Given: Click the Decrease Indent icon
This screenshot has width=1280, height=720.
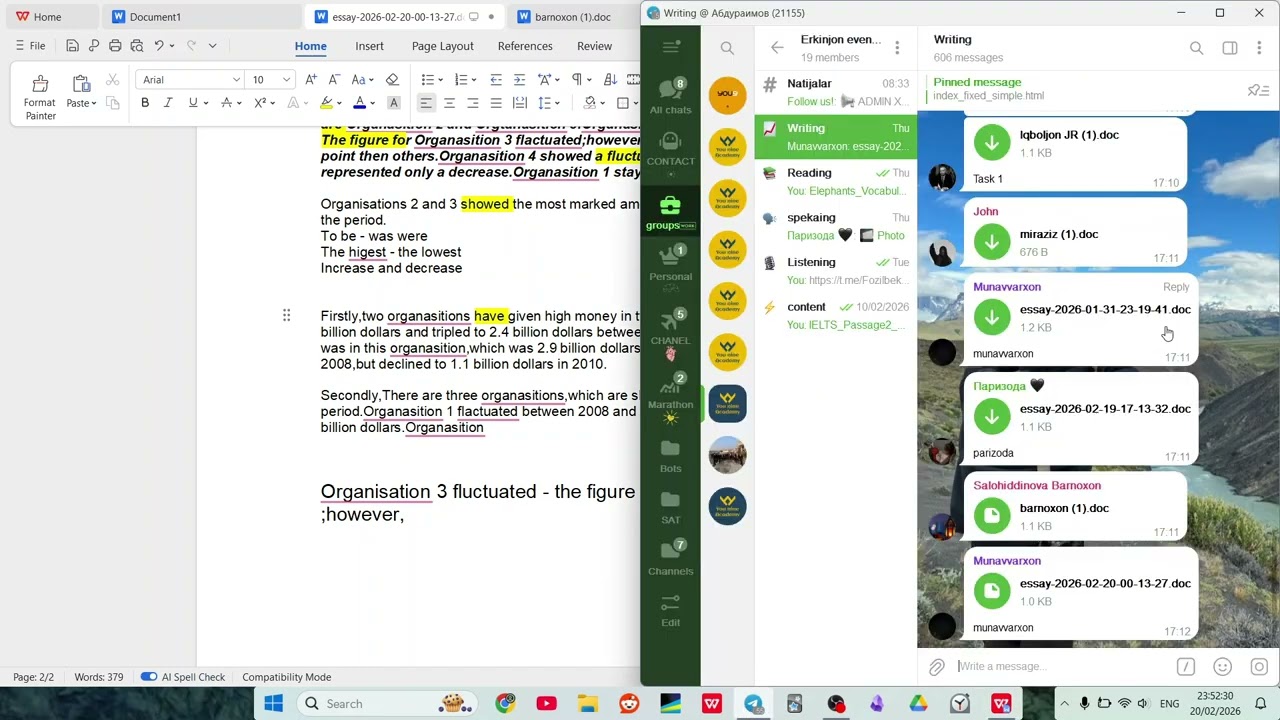Looking at the screenshot, I should [497, 79].
